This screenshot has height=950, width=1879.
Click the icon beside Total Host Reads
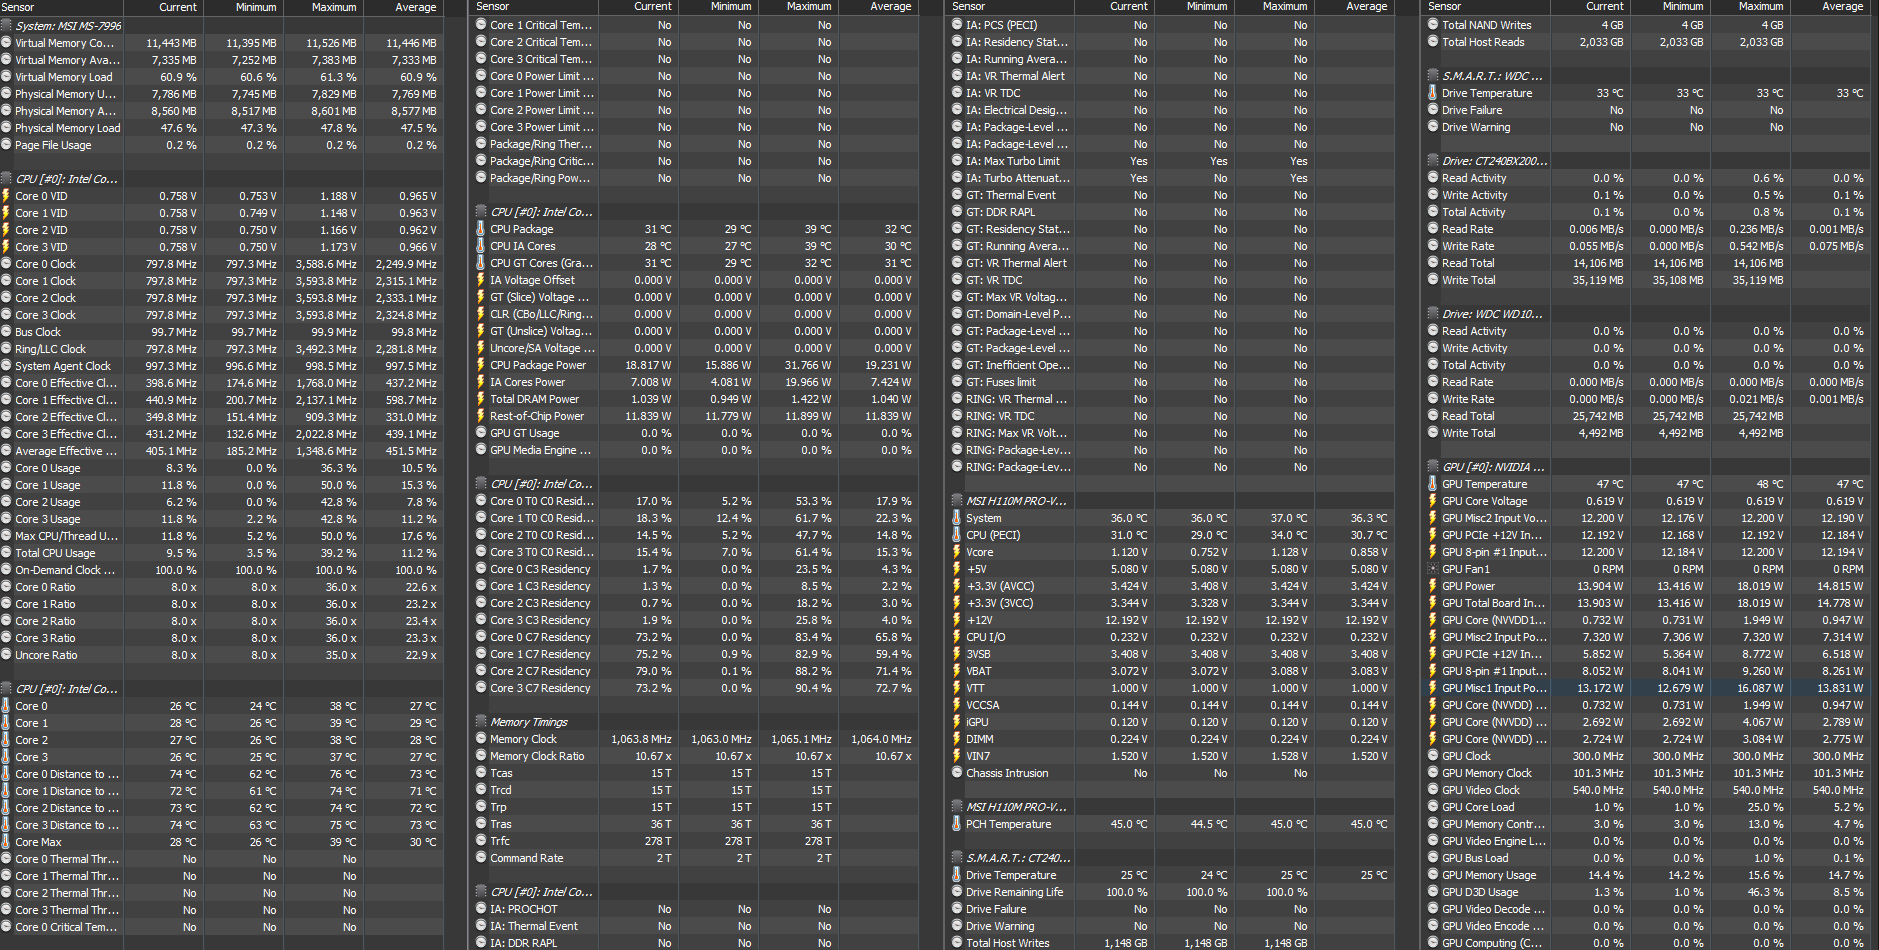point(1433,42)
